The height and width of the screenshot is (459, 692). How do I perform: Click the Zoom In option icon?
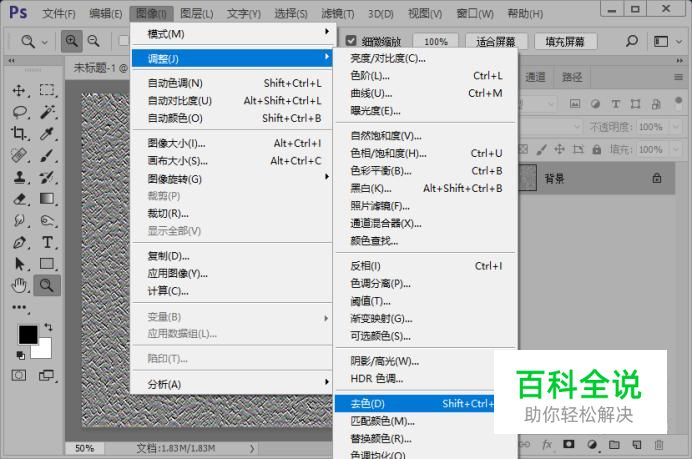coord(71,41)
